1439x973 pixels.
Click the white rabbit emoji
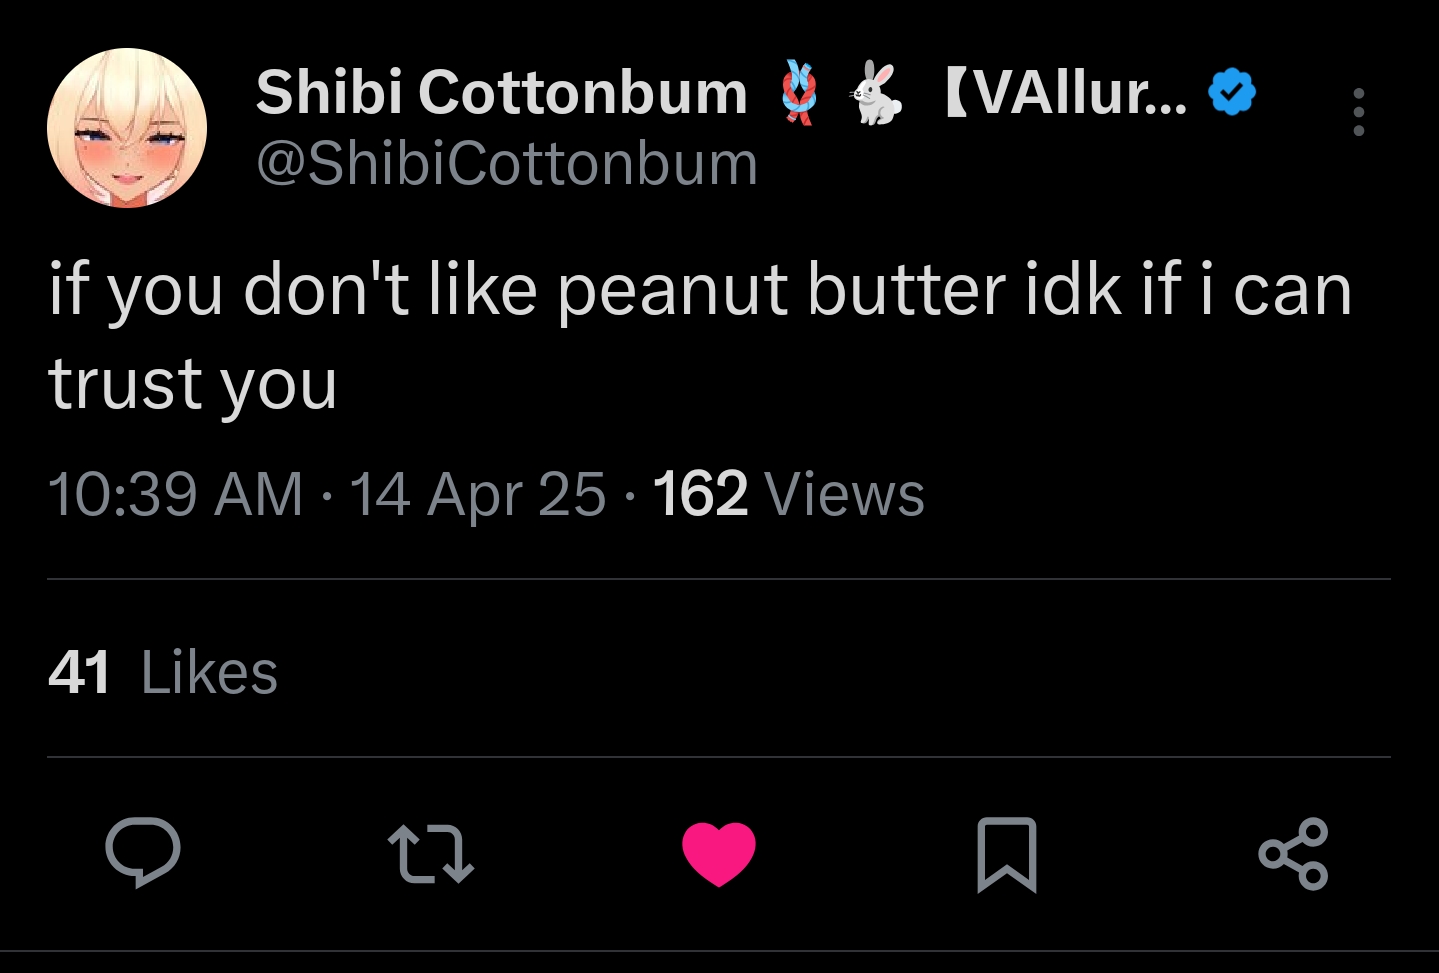tap(877, 93)
